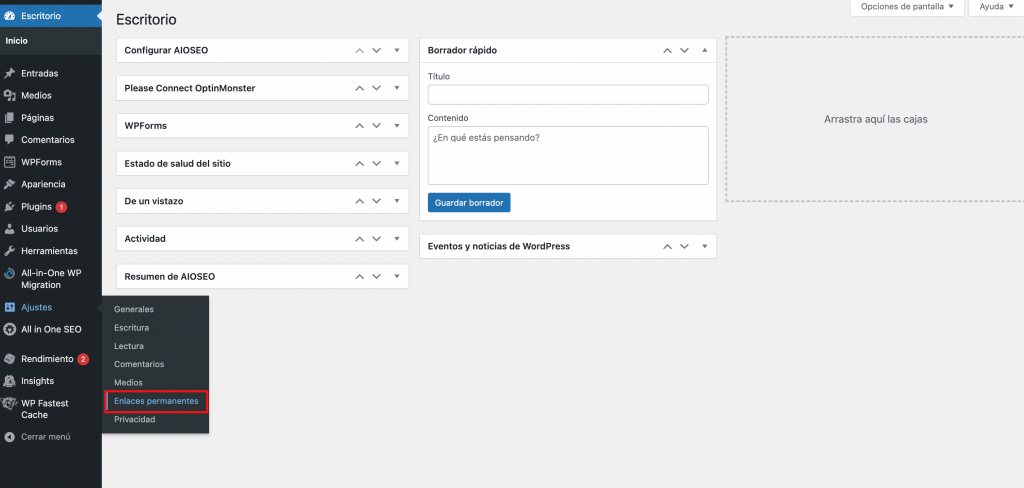Click the Inicio link under Escritorio
The image size is (1024, 488).
pos(16,41)
